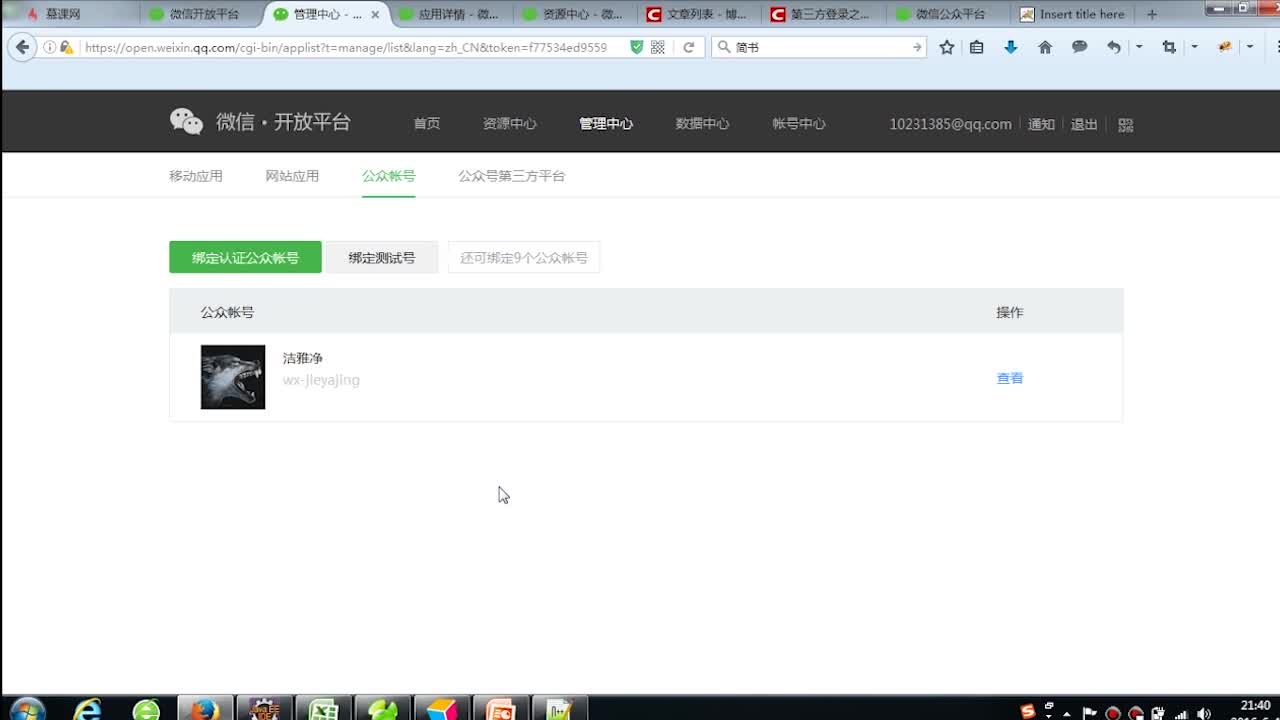1280x720 pixels.
Task: Show site information icon in address bar
Action: [x=49, y=47]
